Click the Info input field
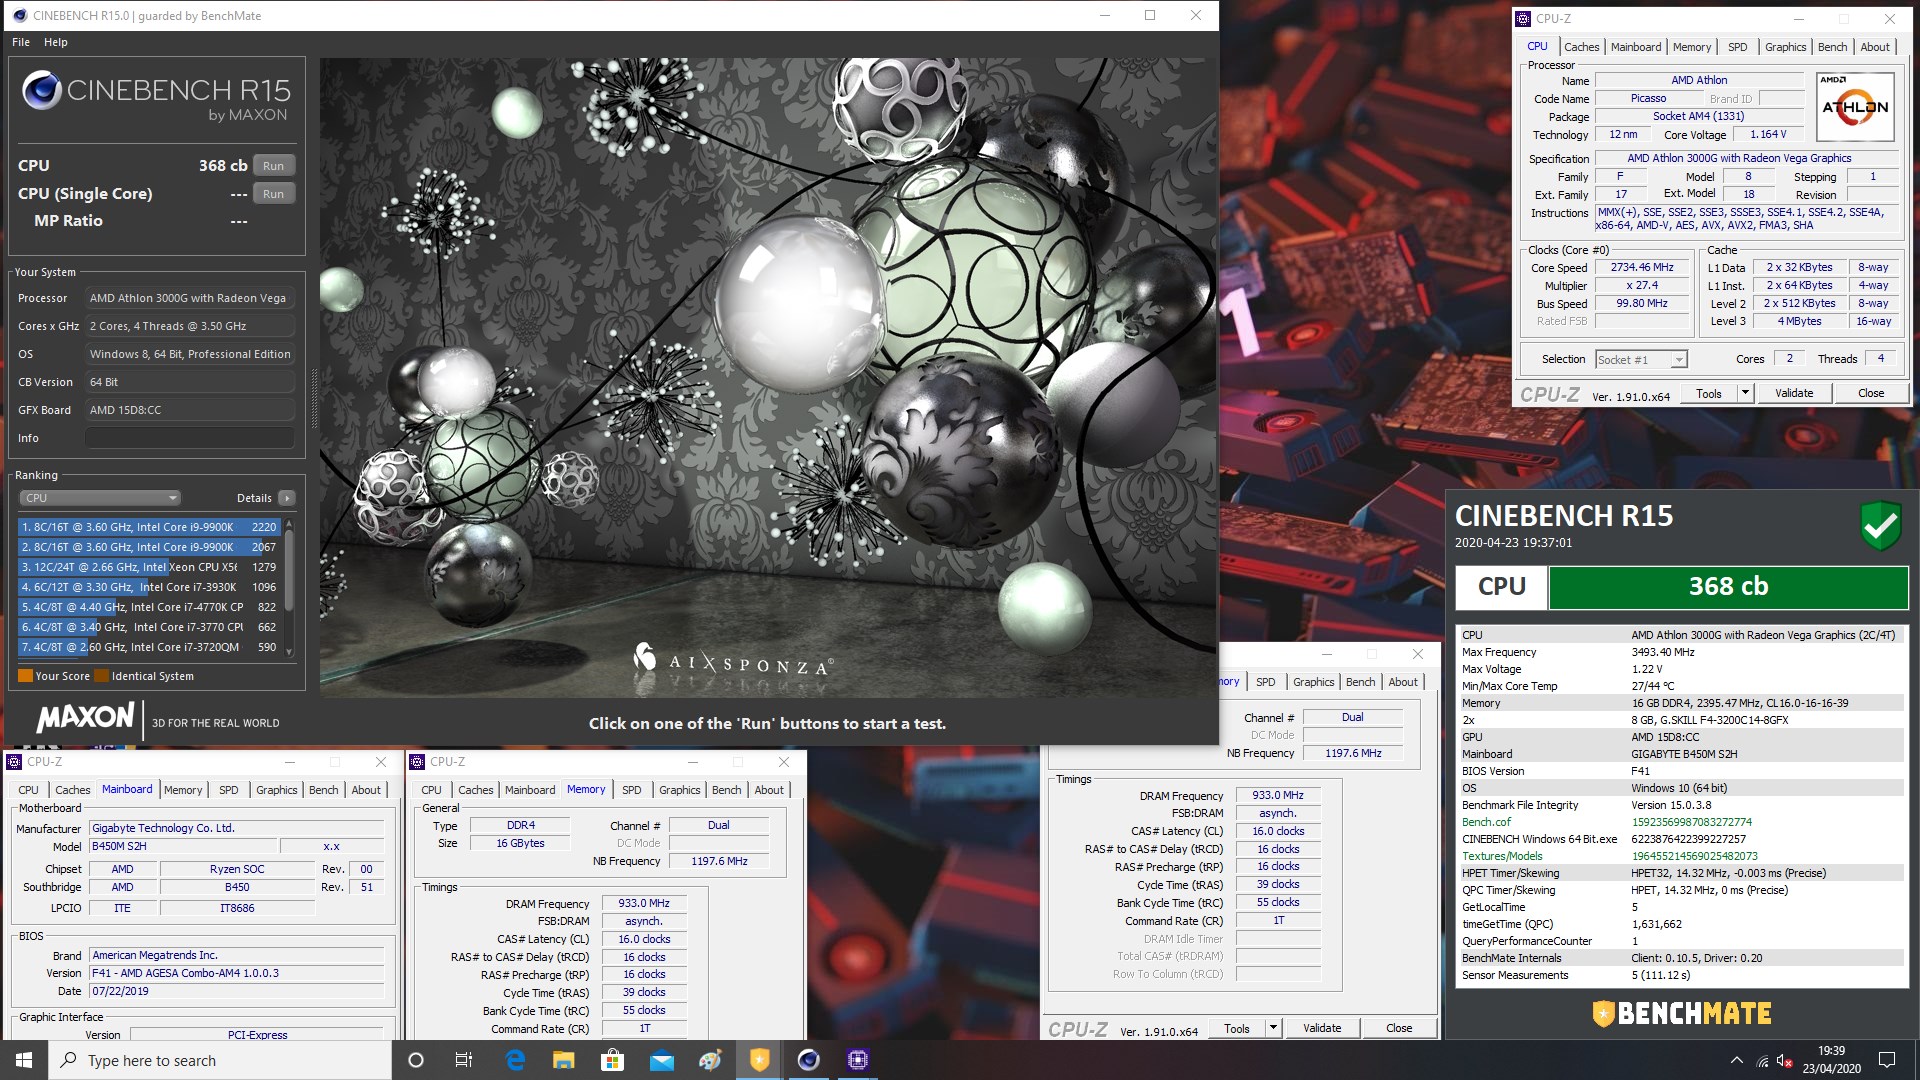This screenshot has width=1920, height=1080. [x=189, y=438]
